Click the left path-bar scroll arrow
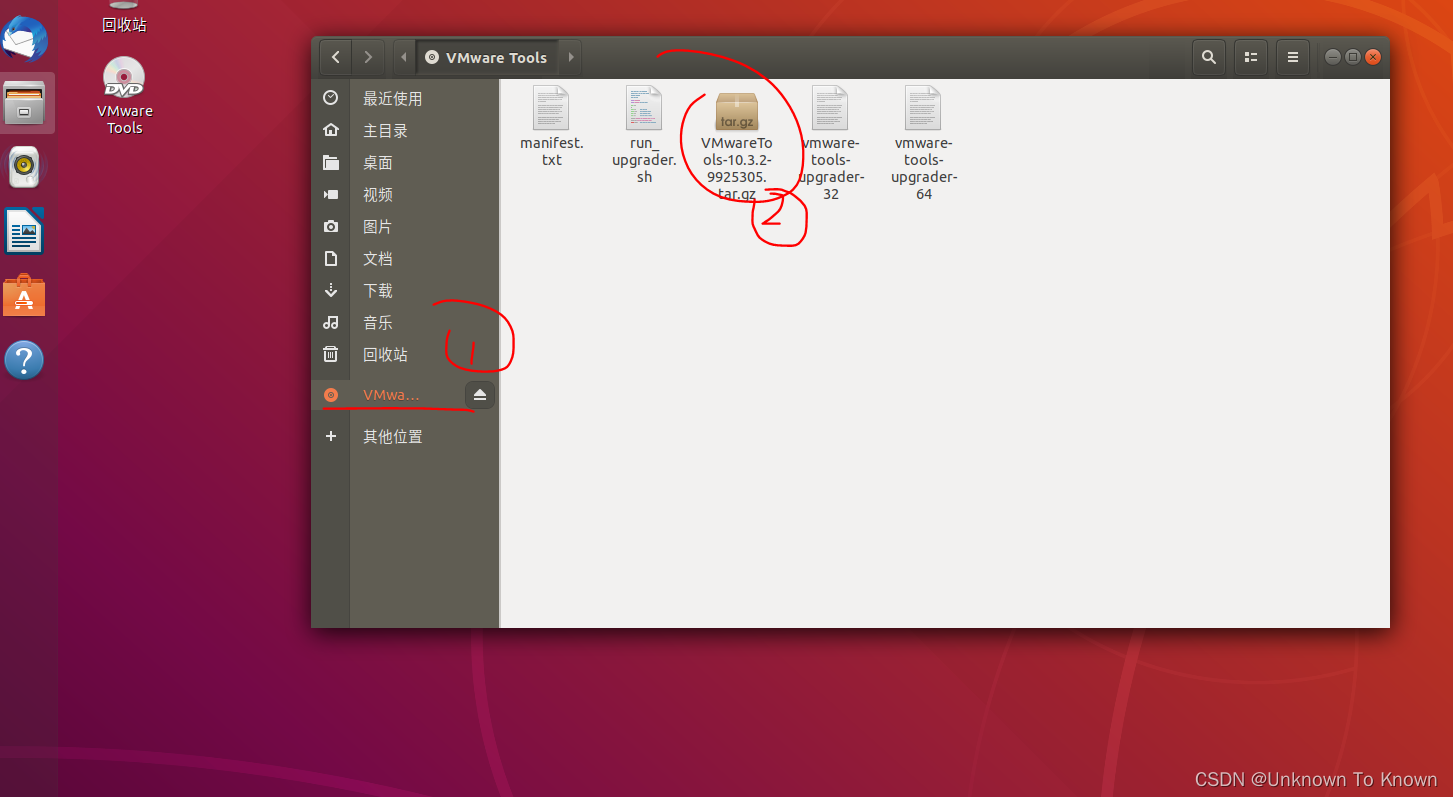 tap(404, 57)
